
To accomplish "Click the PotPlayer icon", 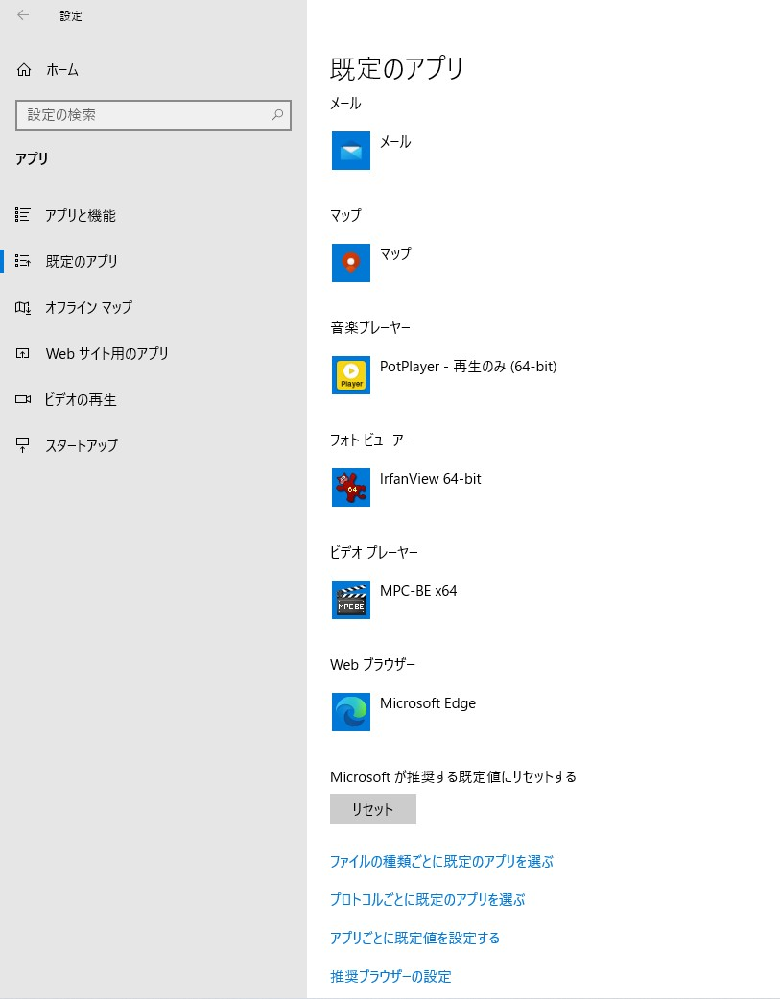I will point(350,375).
